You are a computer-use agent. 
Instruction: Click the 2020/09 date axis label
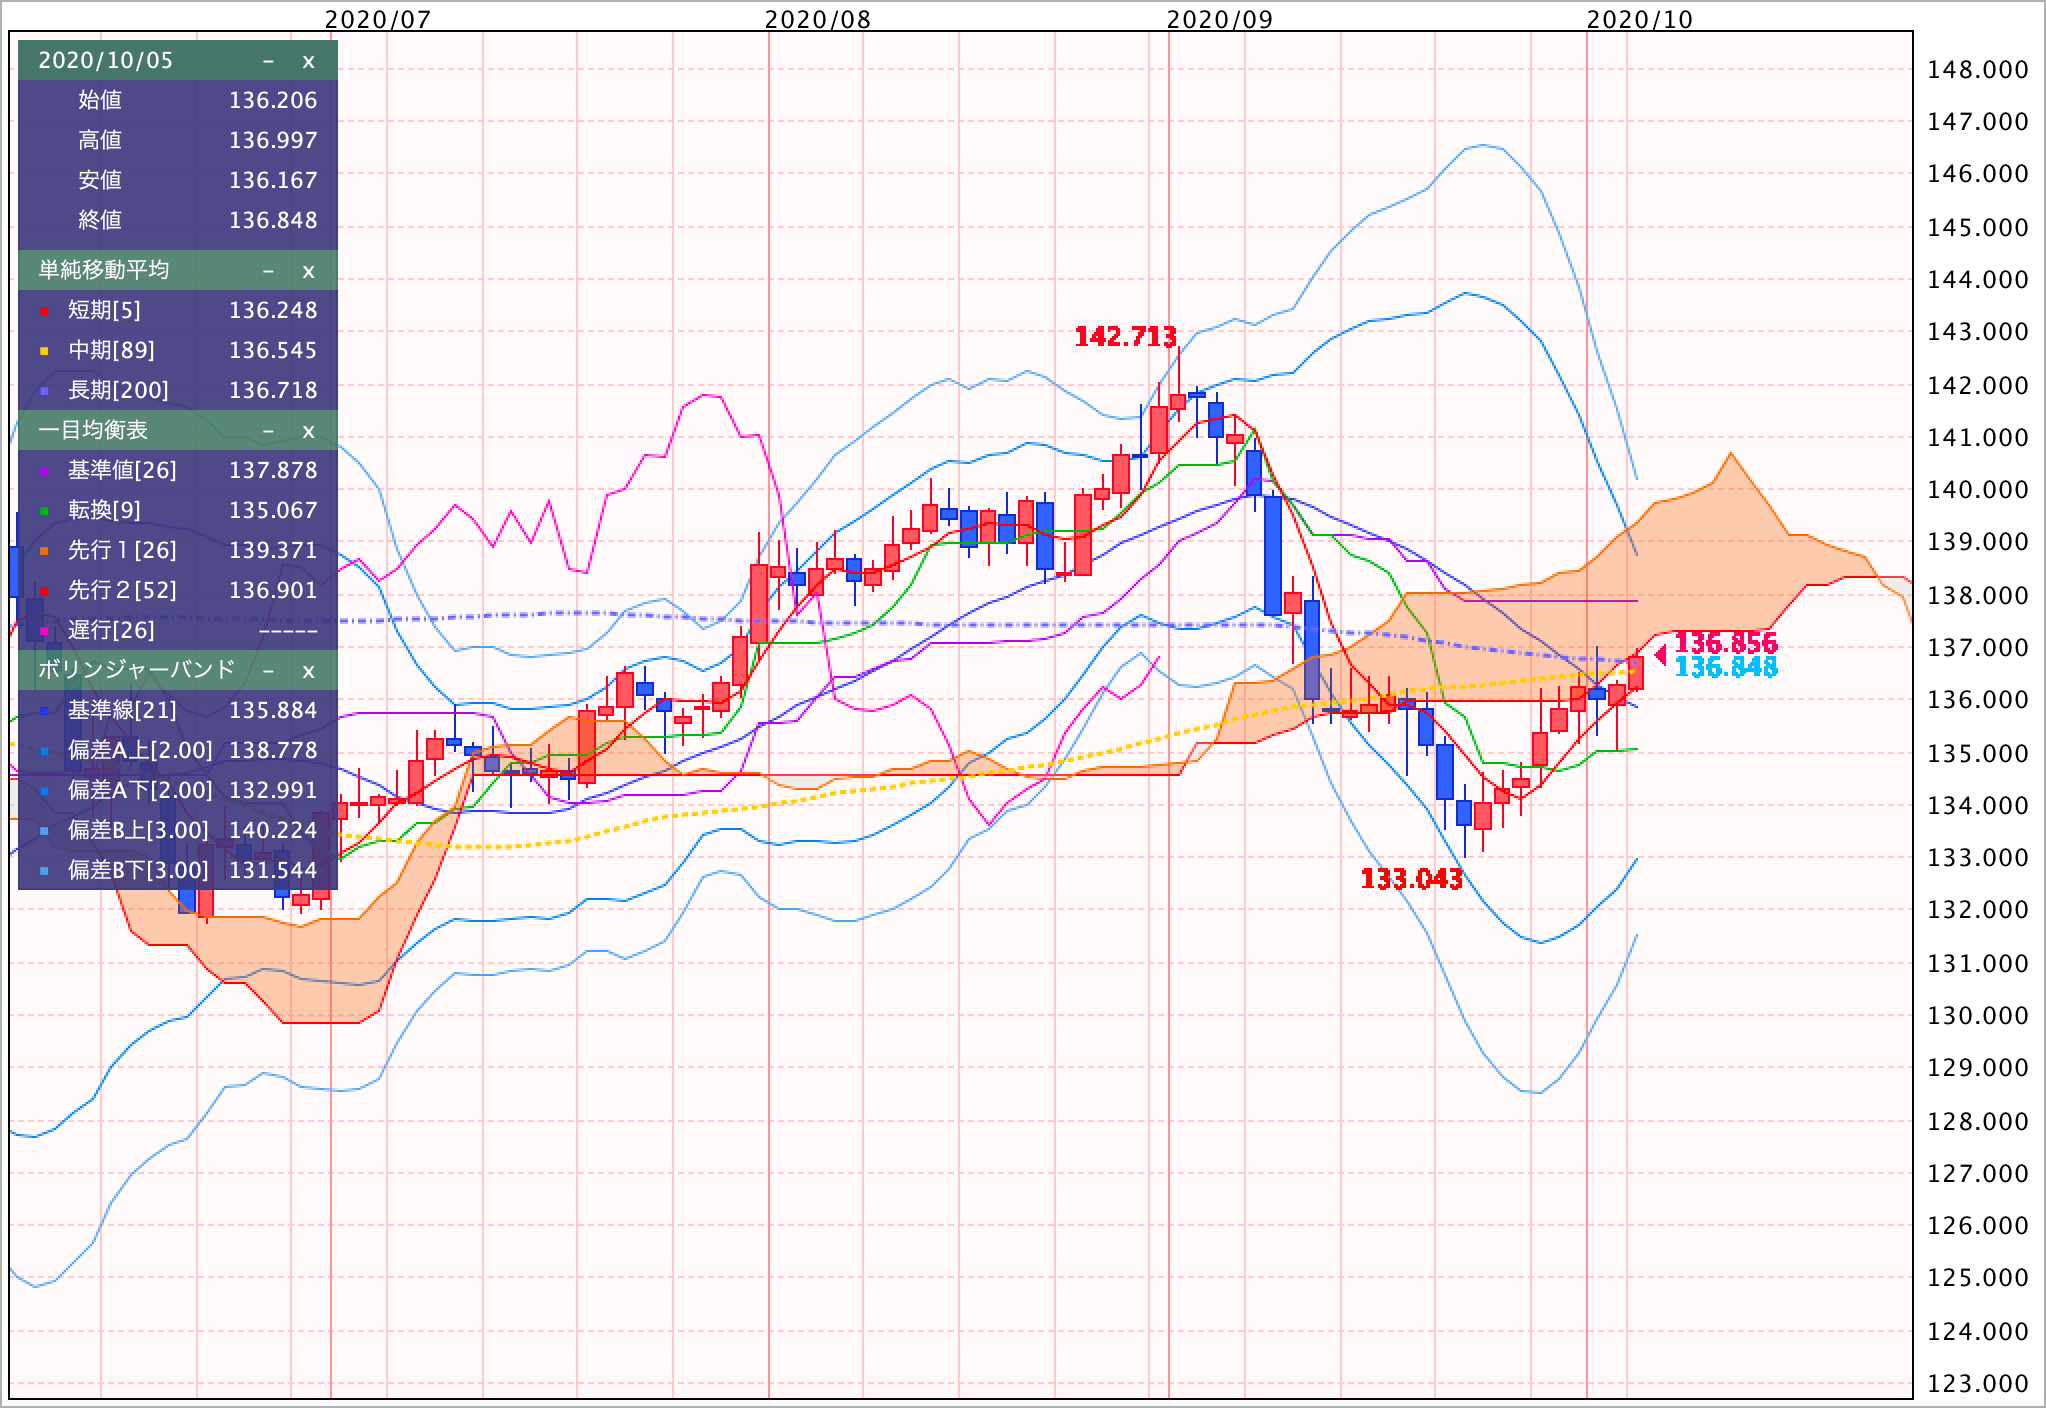pyautogui.click(x=1220, y=19)
